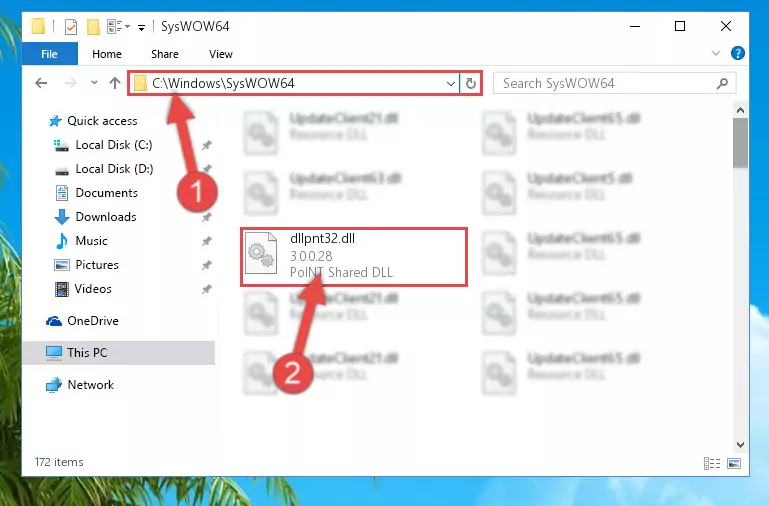Click the scrollbar up arrow
This screenshot has width=769, height=506.
[741, 110]
